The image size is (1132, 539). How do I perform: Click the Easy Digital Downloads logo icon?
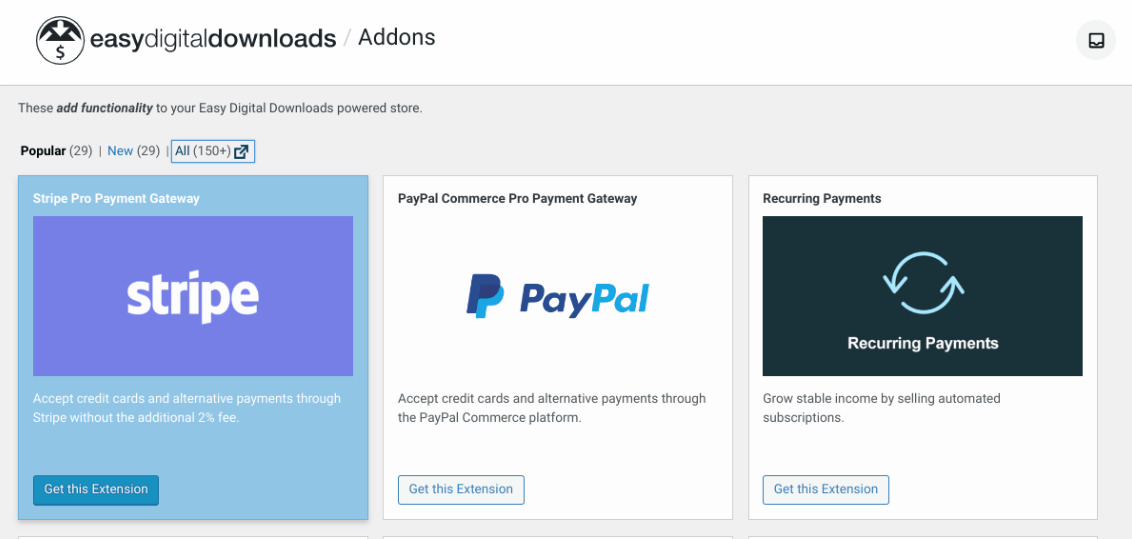[60, 40]
